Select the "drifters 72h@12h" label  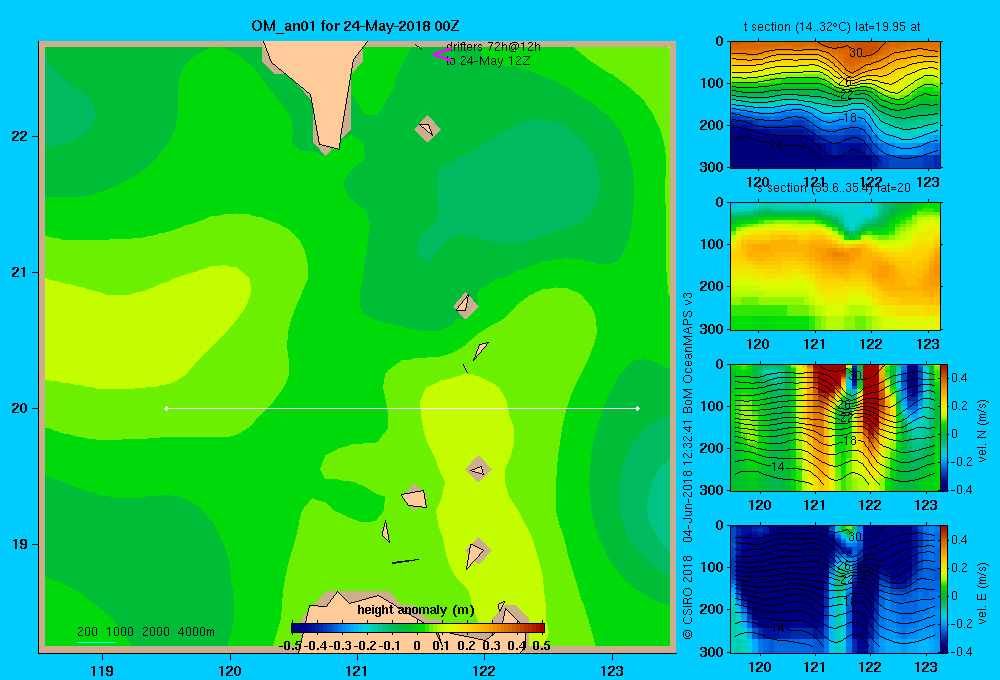coord(494,47)
